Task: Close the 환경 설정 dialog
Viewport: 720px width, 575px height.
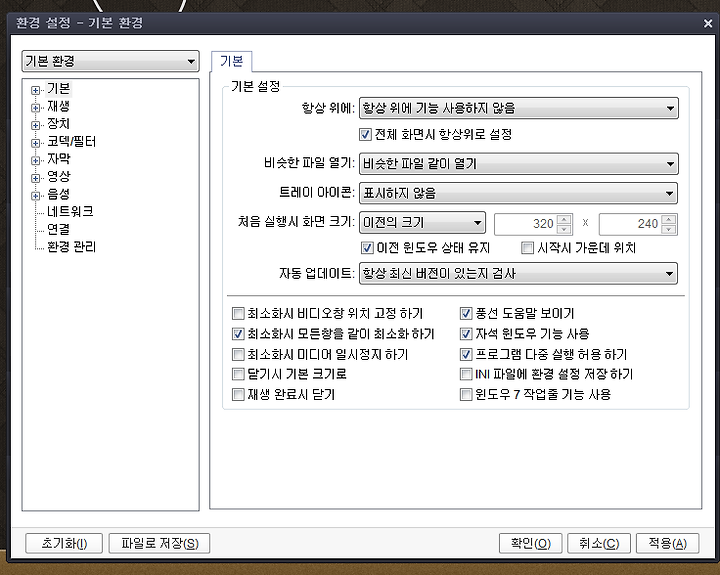Action: [x=708, y=23]
